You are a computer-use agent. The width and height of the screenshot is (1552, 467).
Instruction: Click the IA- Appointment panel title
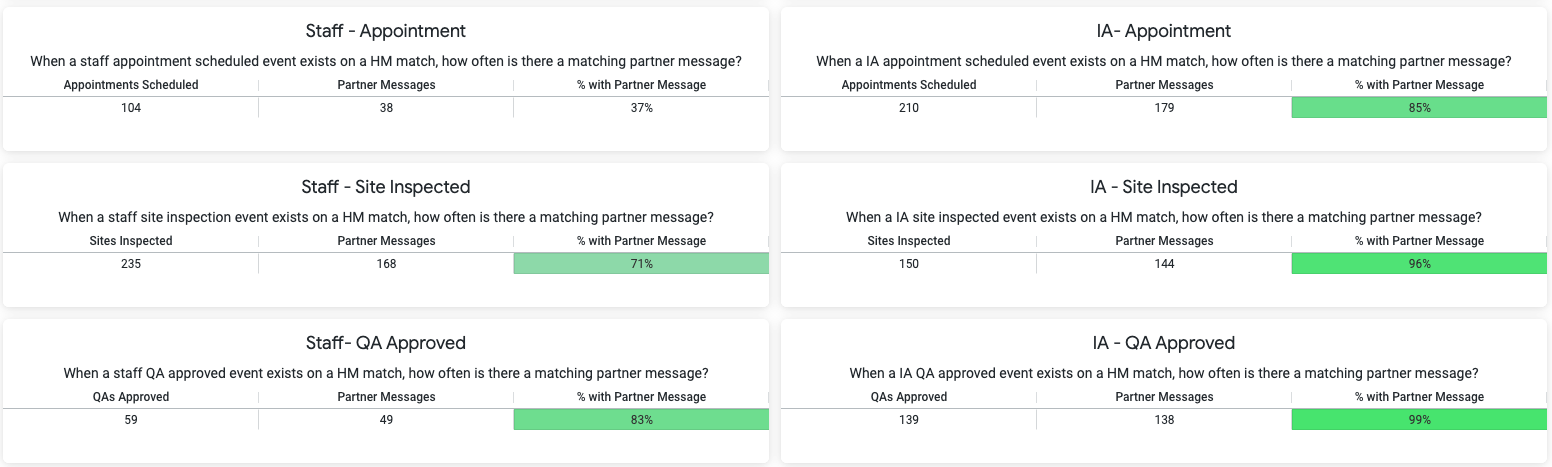pyautogui.click(x=1164, y=31)
